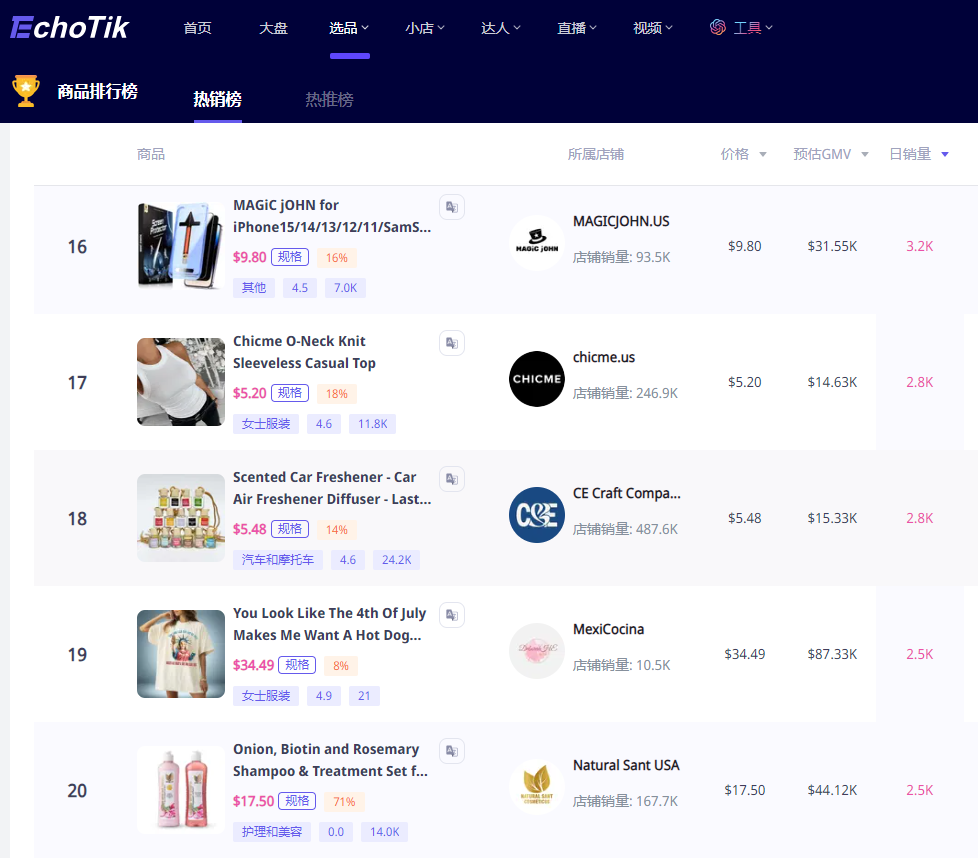Open the 首页 page
This screenshot has height=858, width=978.
[197, 27]
